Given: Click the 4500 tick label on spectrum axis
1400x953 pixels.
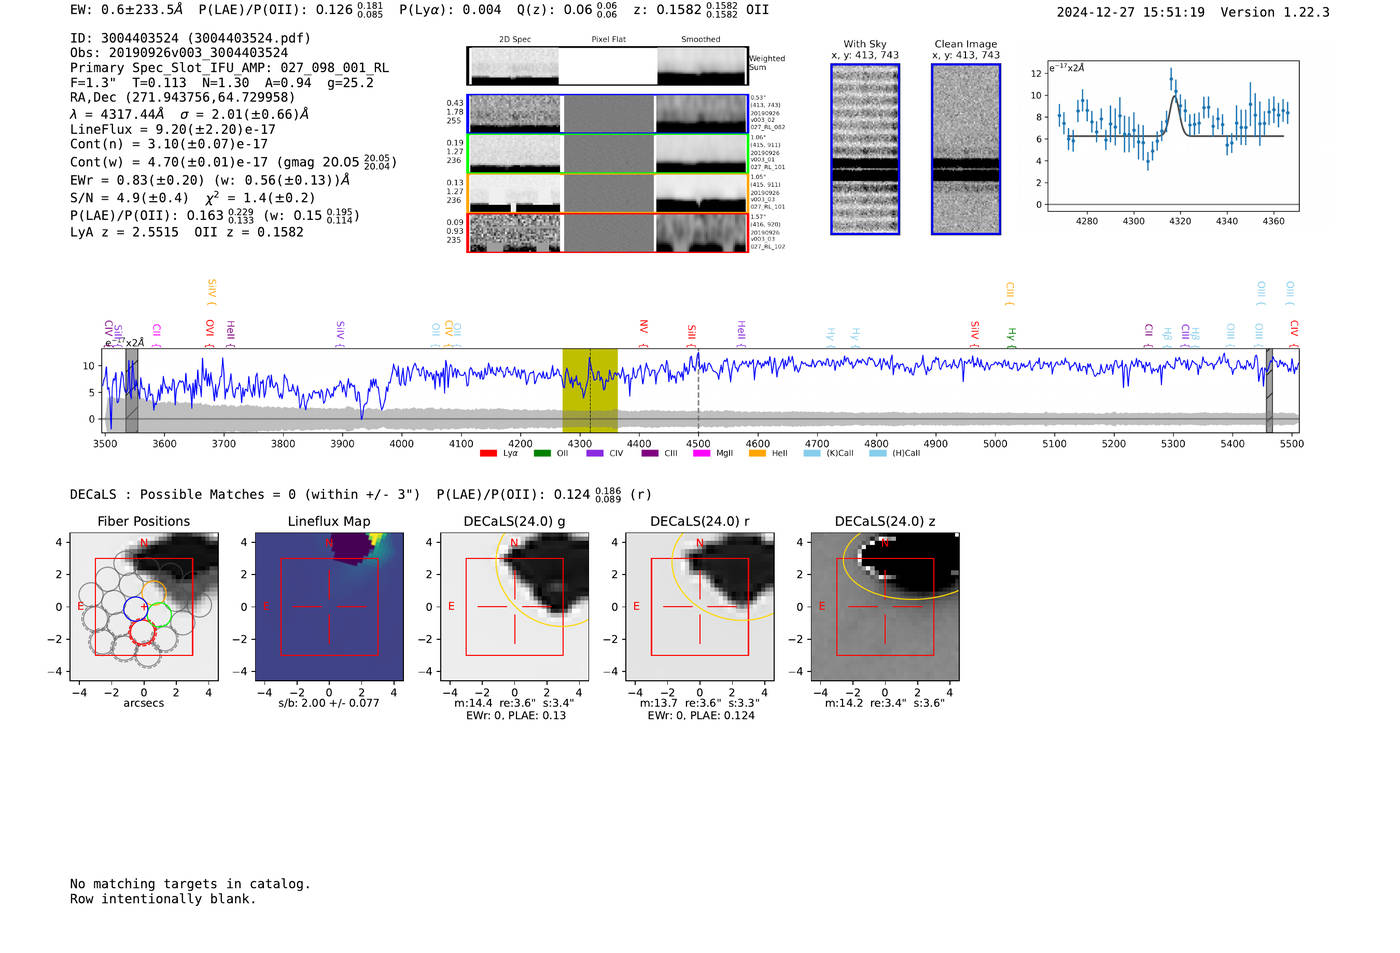Looking at the screenshot, I should 698,444.
